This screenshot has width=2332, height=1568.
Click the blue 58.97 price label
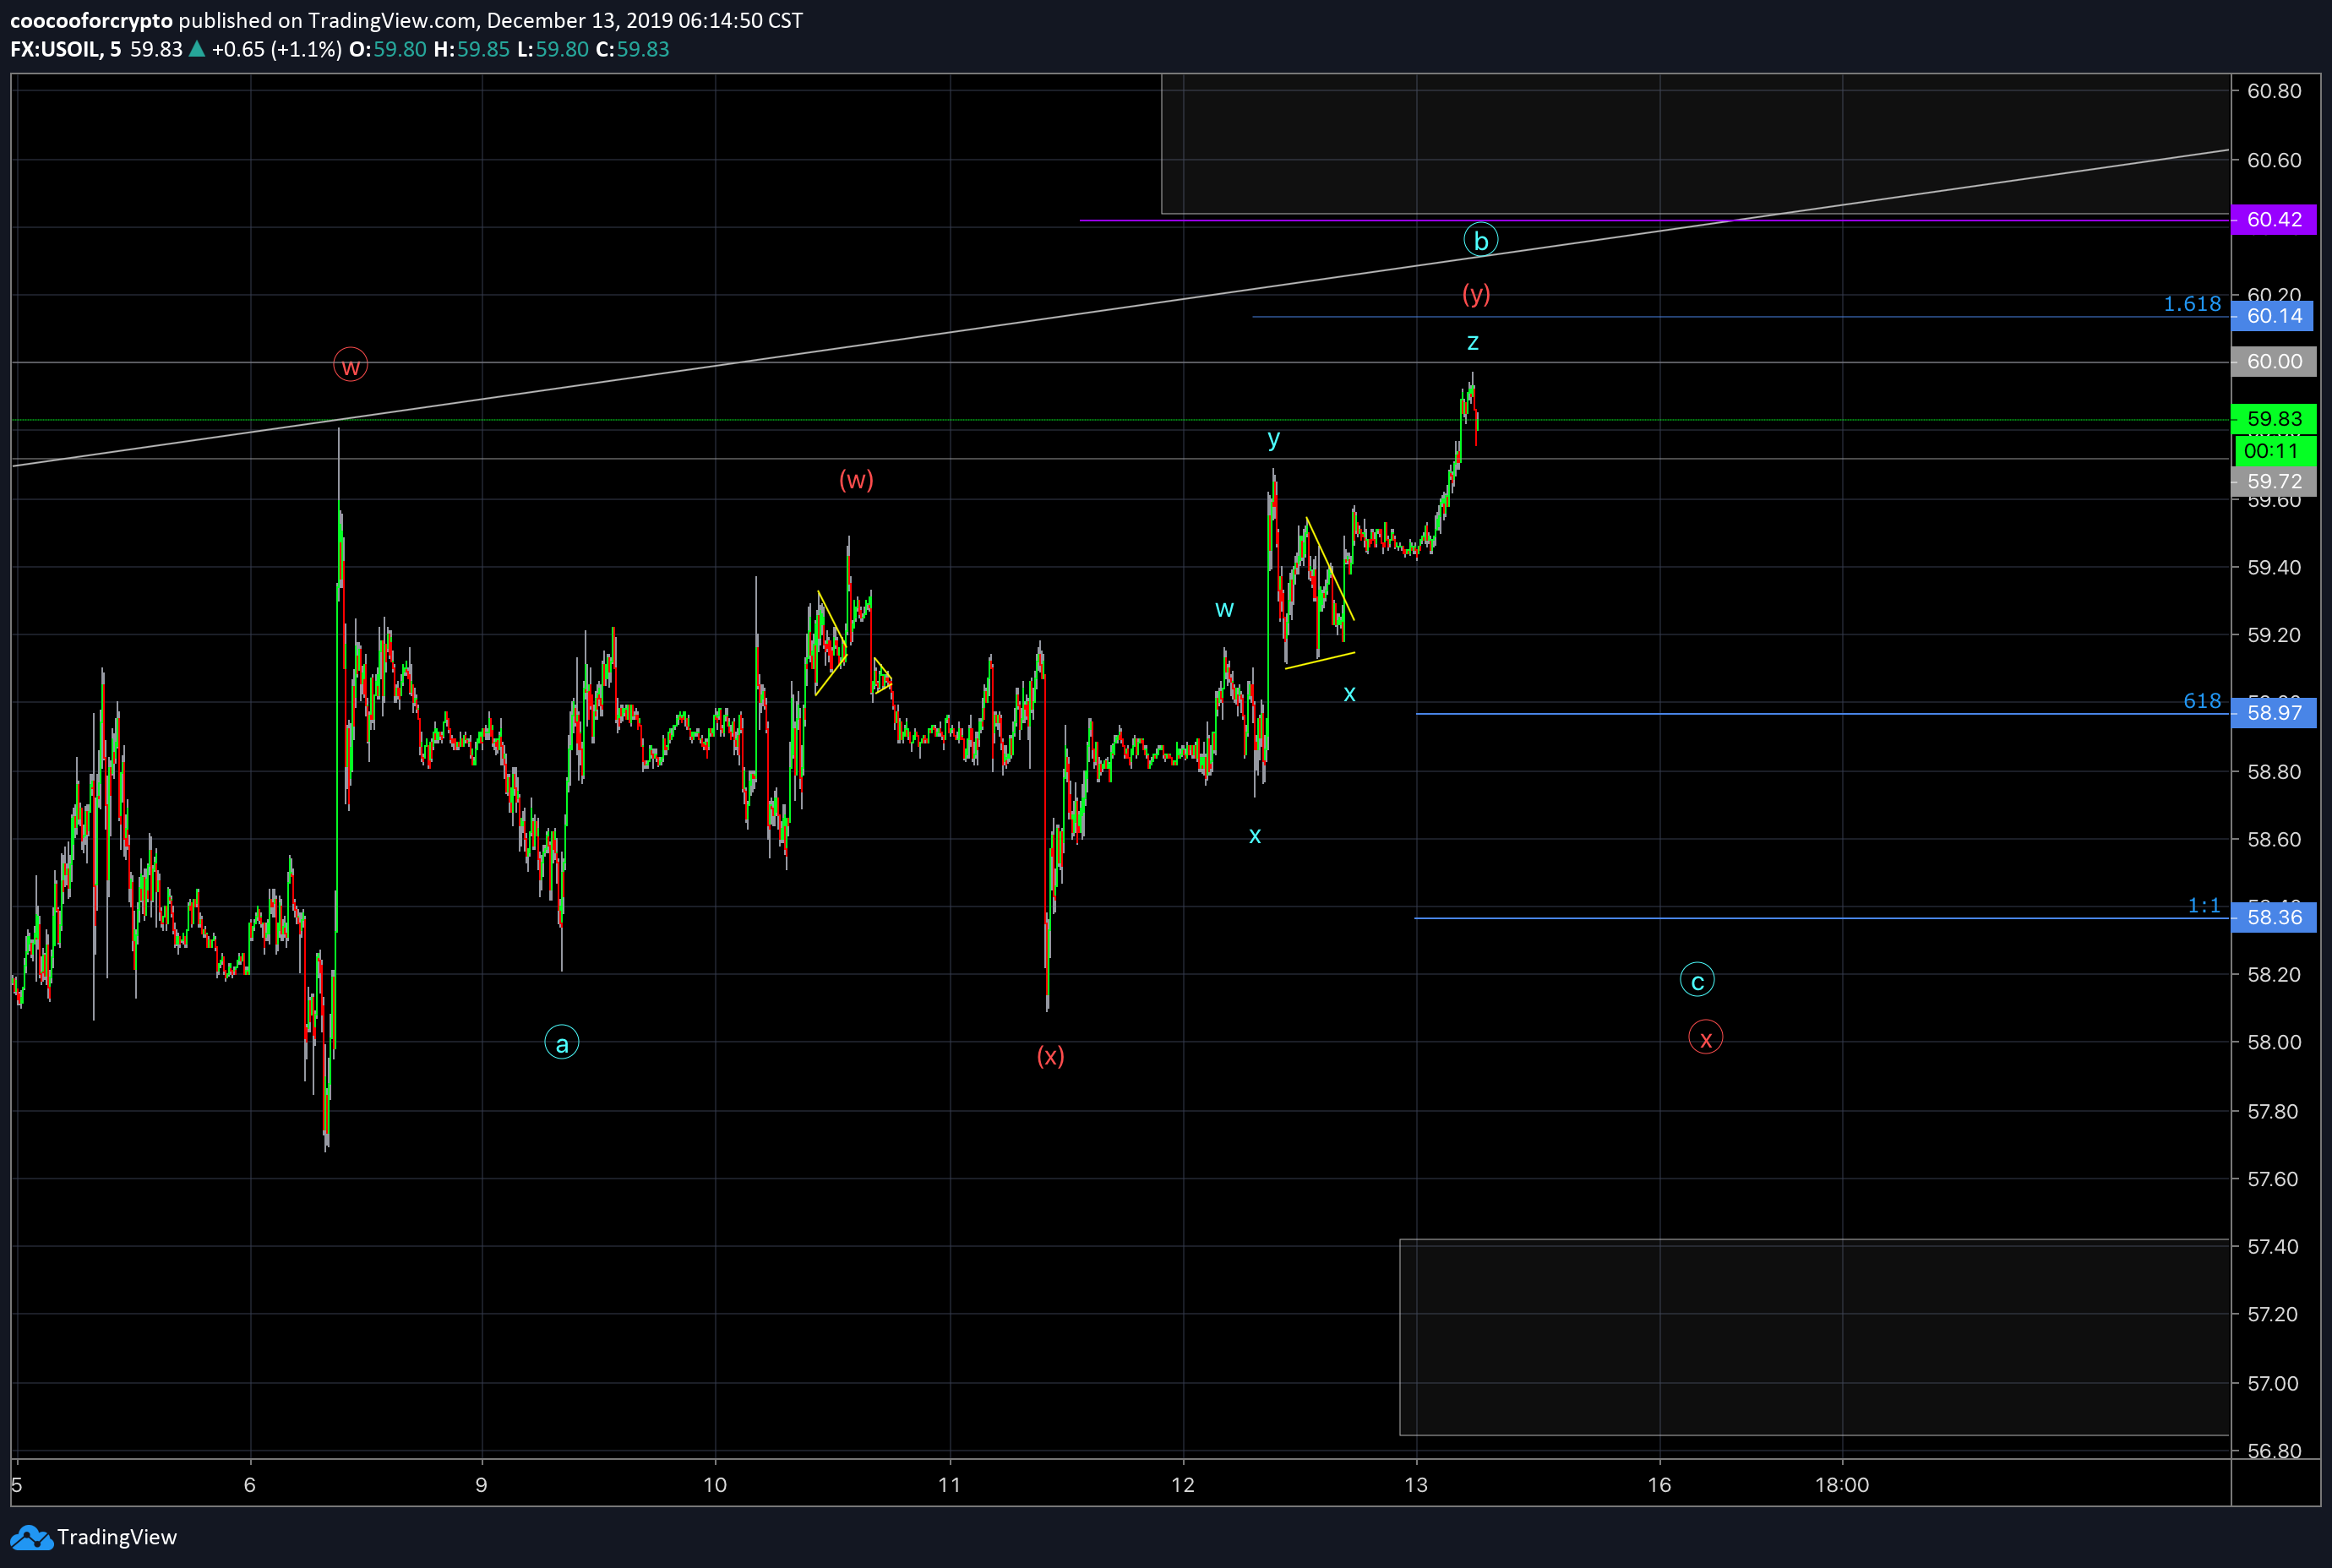pos(2273,713)
